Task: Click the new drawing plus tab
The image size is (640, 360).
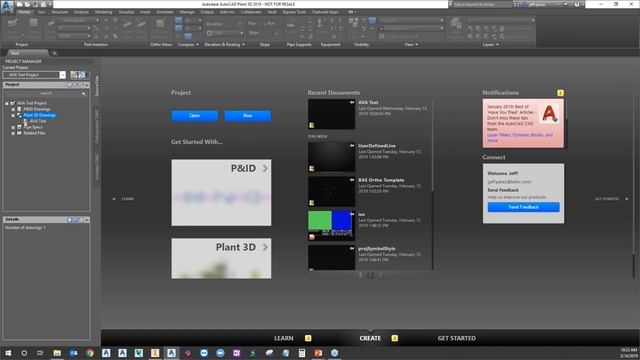Action: (x=54, y=53)
